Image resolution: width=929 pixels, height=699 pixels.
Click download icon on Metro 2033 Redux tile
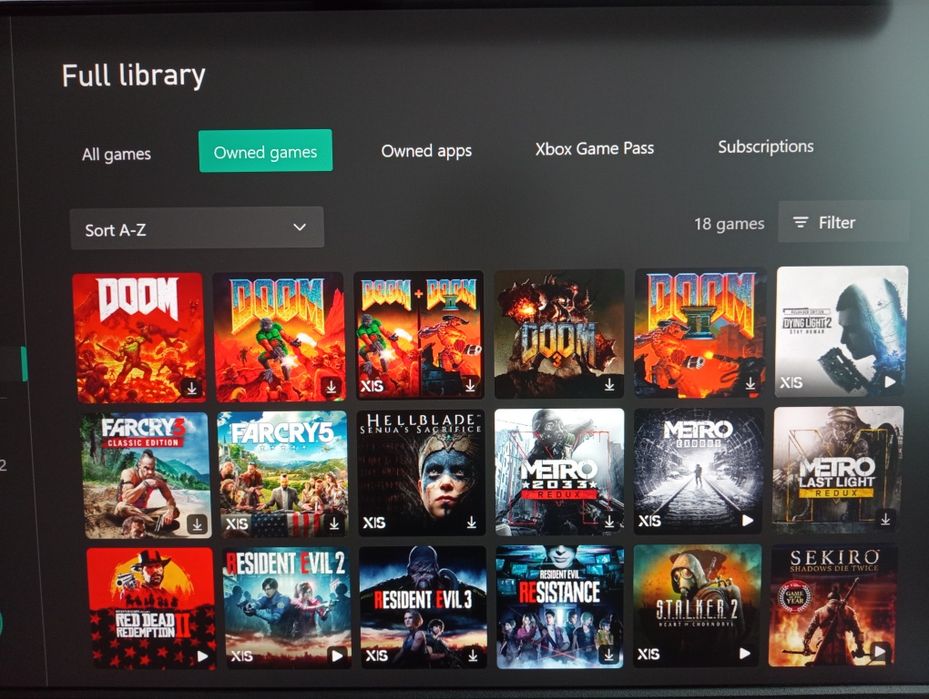click(610, 522)
